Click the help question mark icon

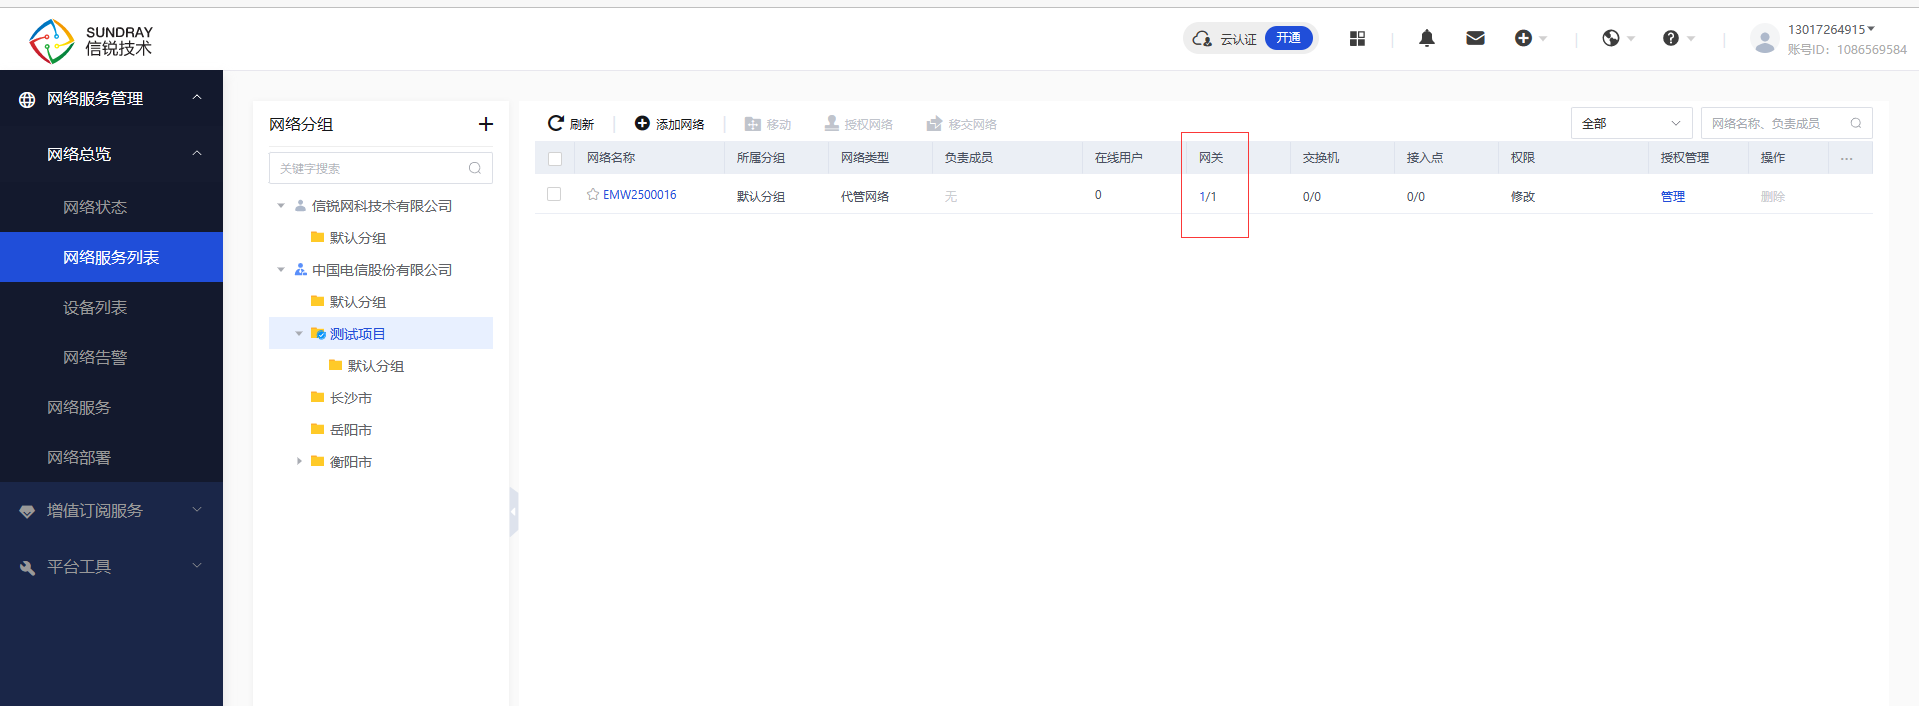(1671, 38)
